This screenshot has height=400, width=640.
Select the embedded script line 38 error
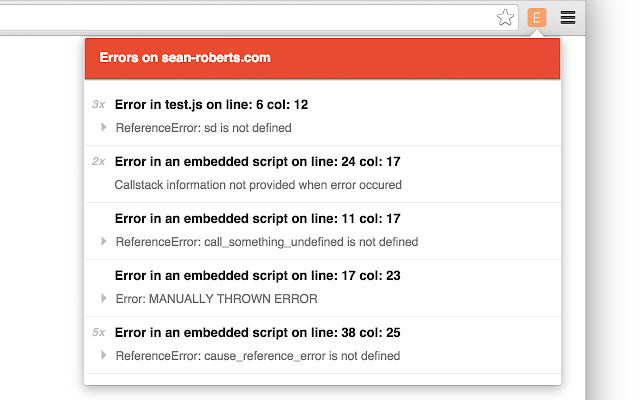258,332
